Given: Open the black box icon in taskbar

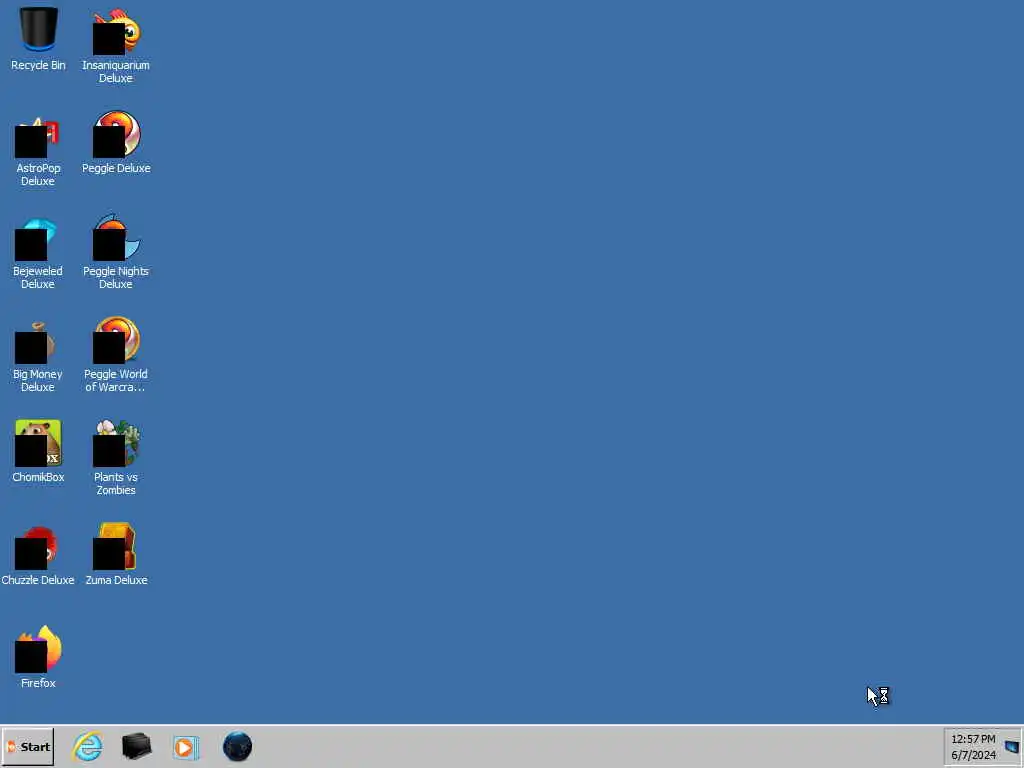Looking at the screenshot, I should pos(136,746).
